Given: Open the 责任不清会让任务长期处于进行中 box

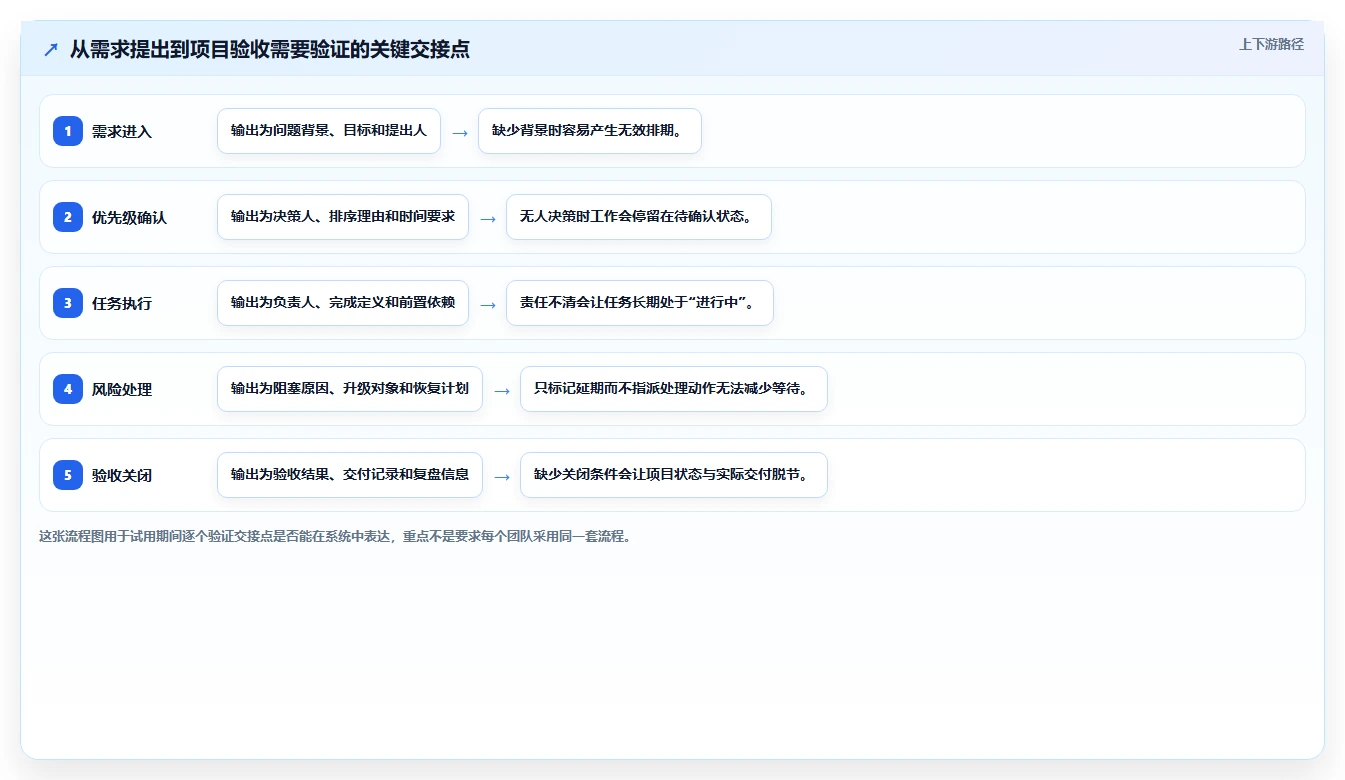Looking at the screenshot, I should [640, 303].
